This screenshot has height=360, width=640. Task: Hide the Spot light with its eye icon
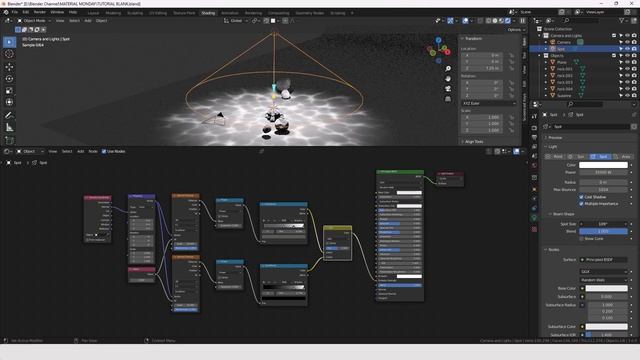click(x=627, y=49)
